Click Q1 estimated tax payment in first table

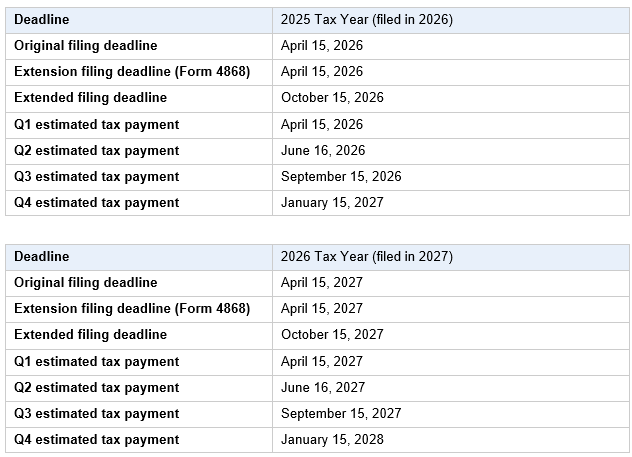97,125
